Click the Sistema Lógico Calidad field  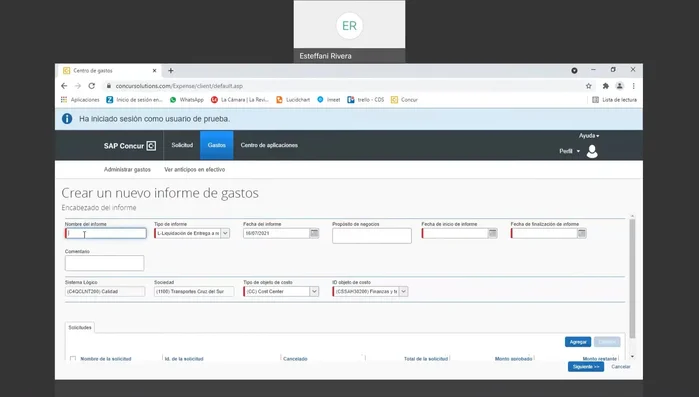105,291
